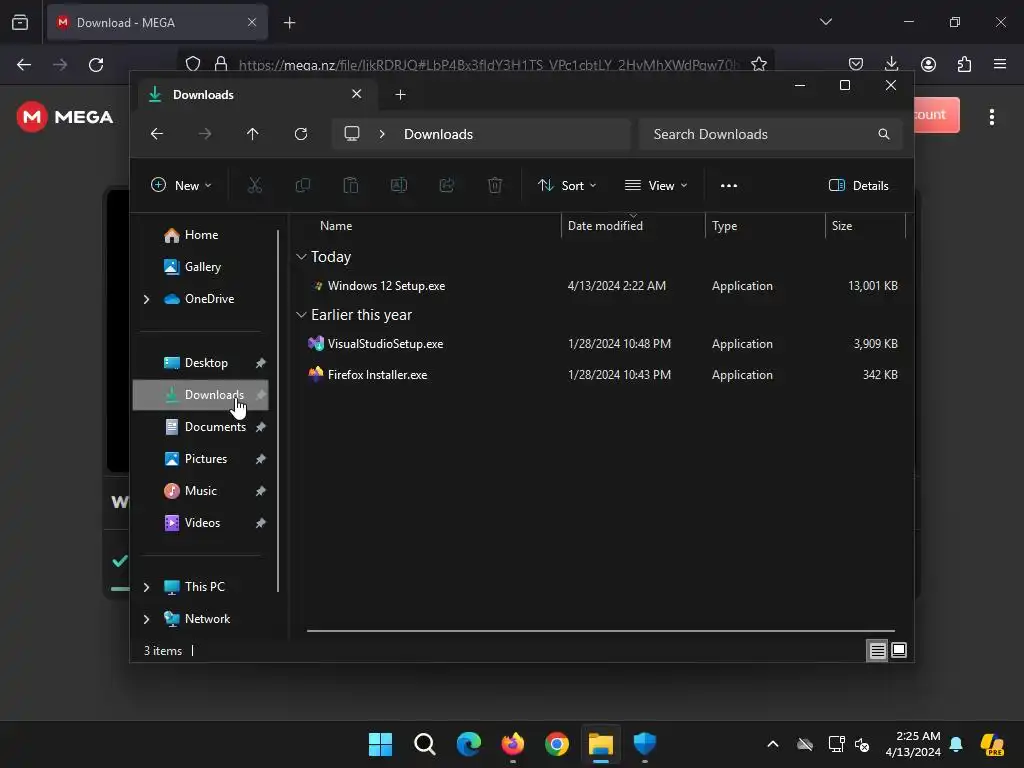Click the Paste clipboard icon
Viewport: 1024px width, 768px height.
pos(351,185)
